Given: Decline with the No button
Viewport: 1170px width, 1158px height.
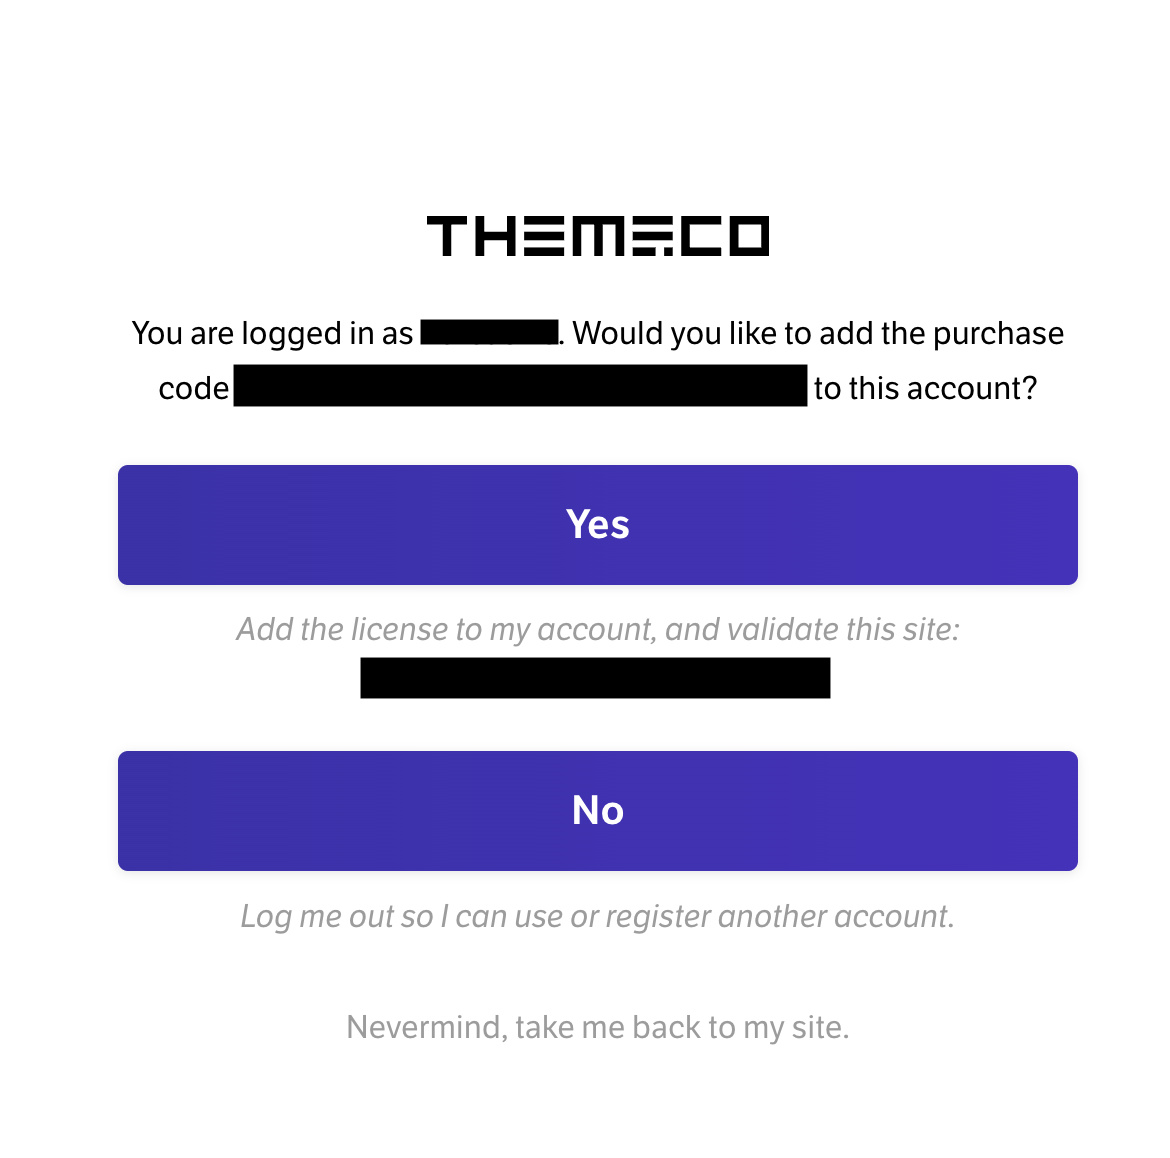Looking at the screenshot, I should click(598, 810).
